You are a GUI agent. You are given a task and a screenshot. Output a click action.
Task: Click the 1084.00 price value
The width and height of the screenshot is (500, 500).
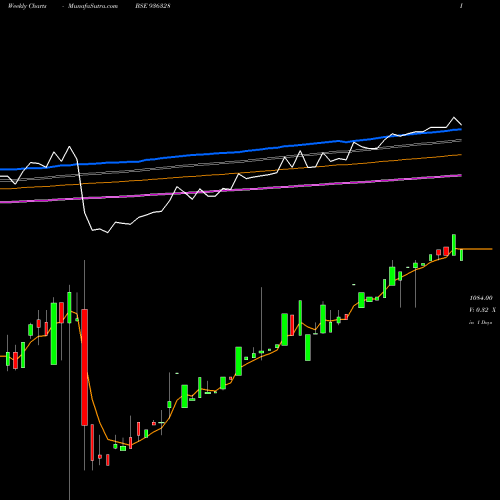[x=481, y=298]
